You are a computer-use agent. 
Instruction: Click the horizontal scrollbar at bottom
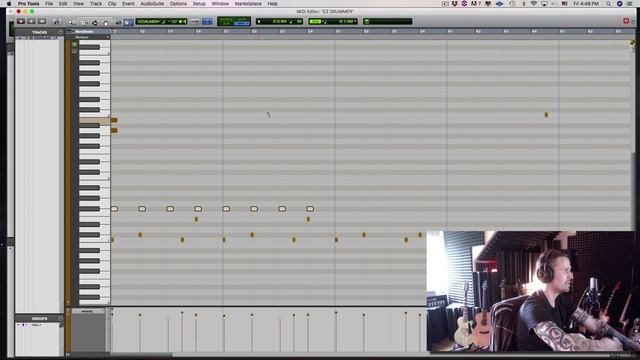[x=141, y=354]
